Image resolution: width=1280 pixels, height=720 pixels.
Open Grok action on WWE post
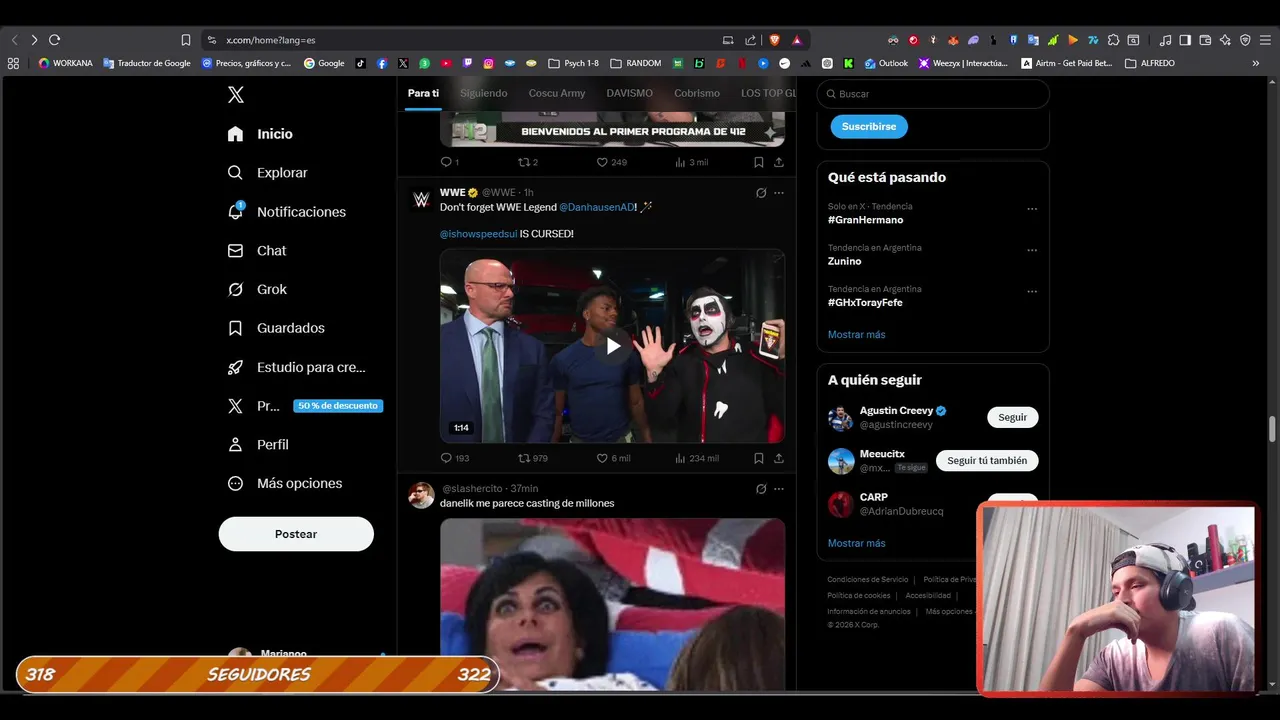(x=761, y=193)
